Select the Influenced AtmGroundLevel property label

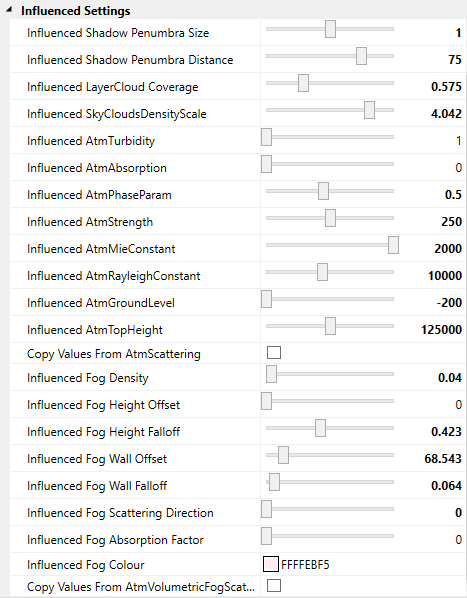coord(101,303)
